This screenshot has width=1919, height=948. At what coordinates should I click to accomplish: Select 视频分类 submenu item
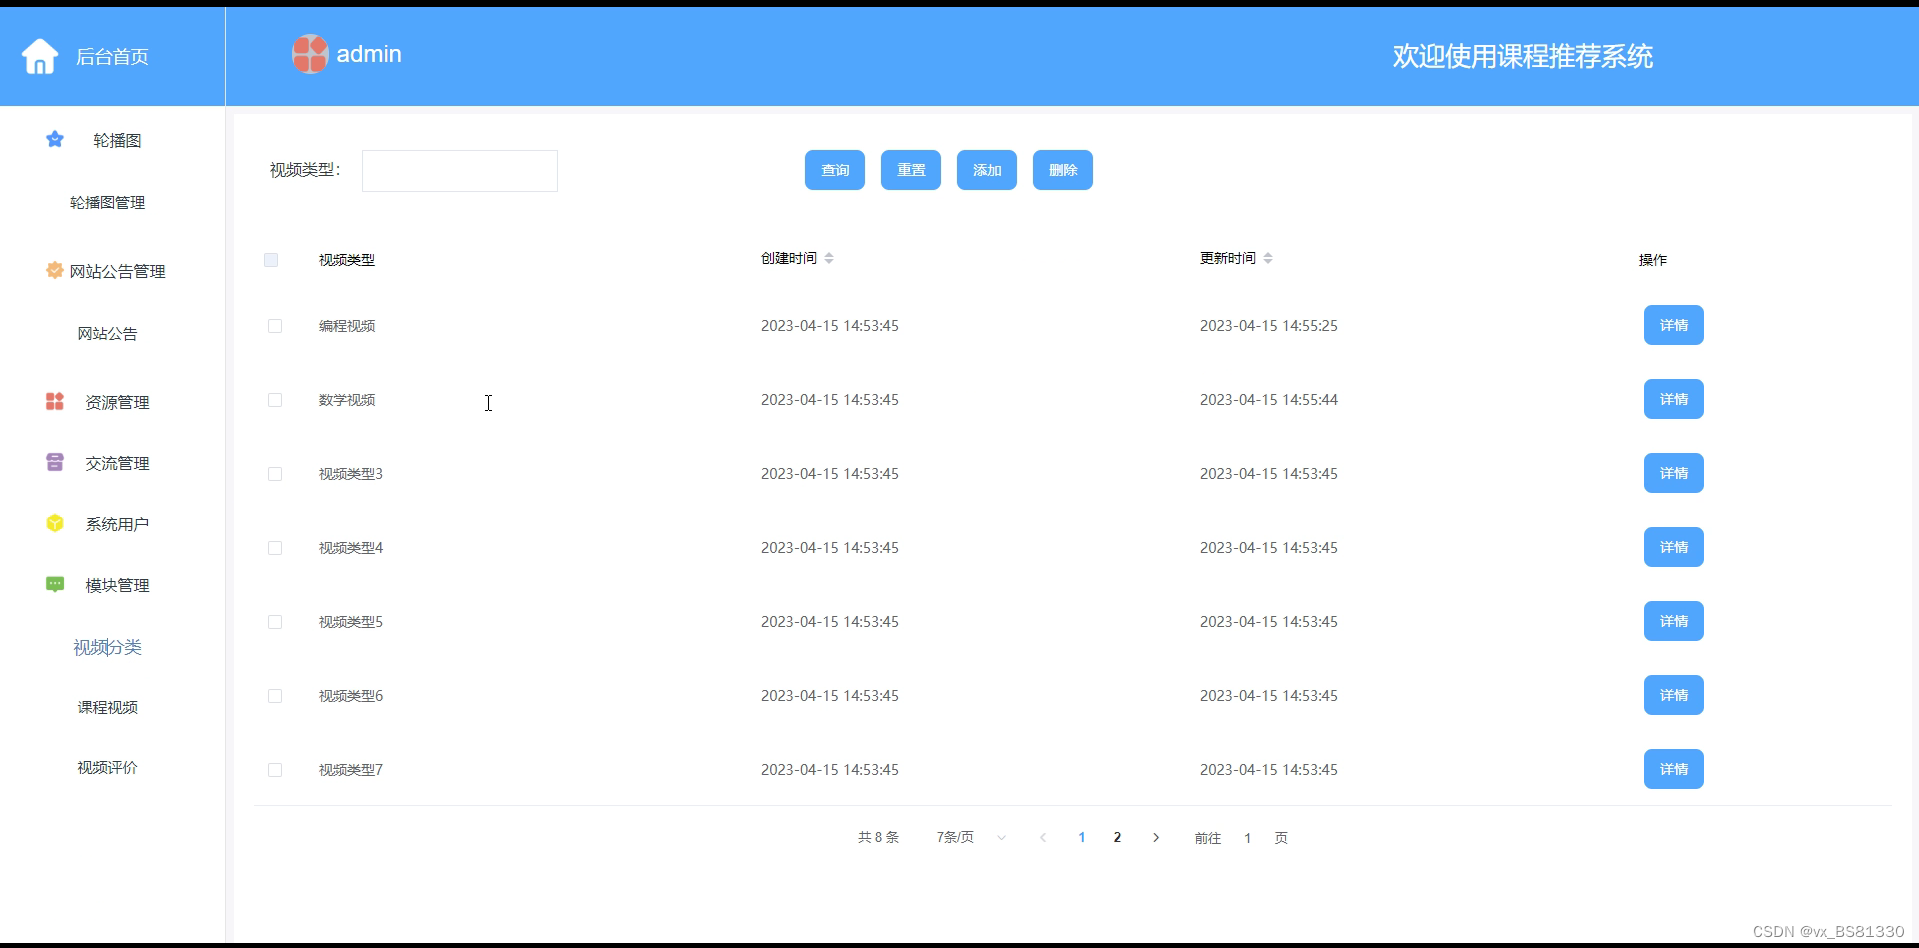coord(108,647)
